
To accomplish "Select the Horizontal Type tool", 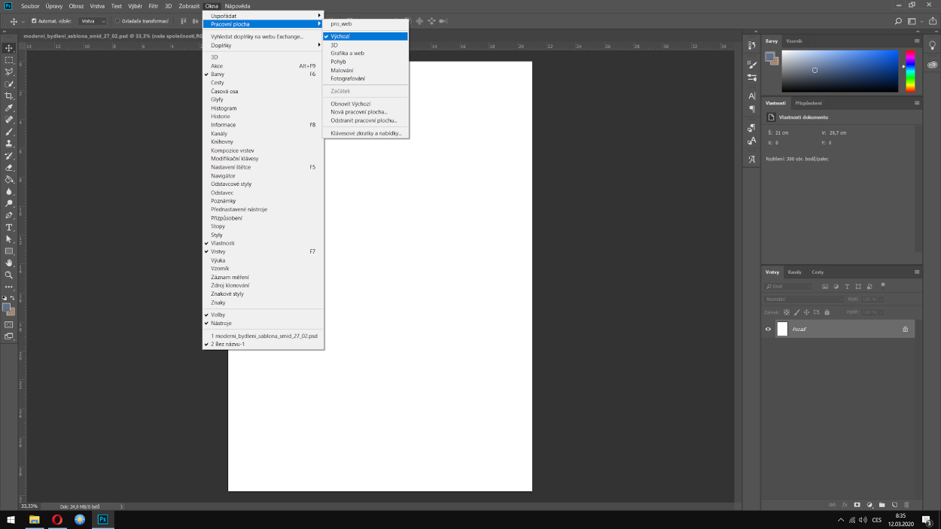I will pos(9,228).
